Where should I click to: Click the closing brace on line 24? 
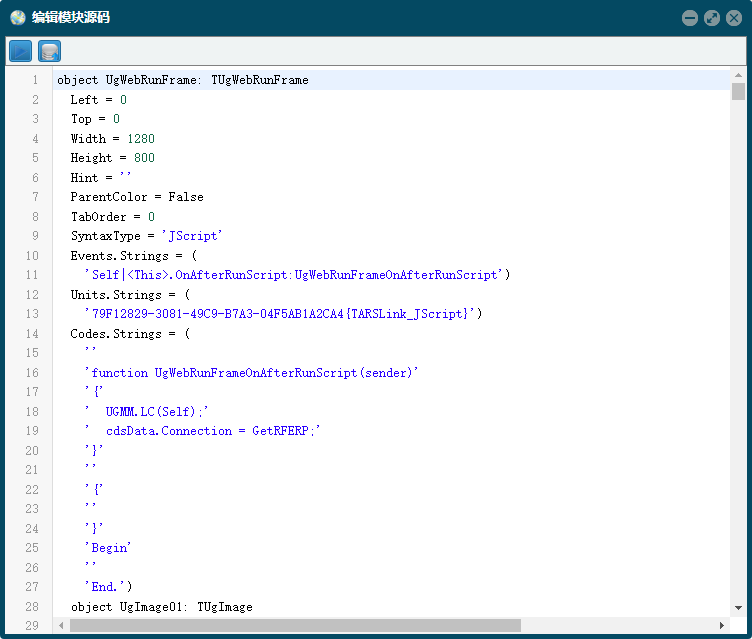(x=94, y=529)
